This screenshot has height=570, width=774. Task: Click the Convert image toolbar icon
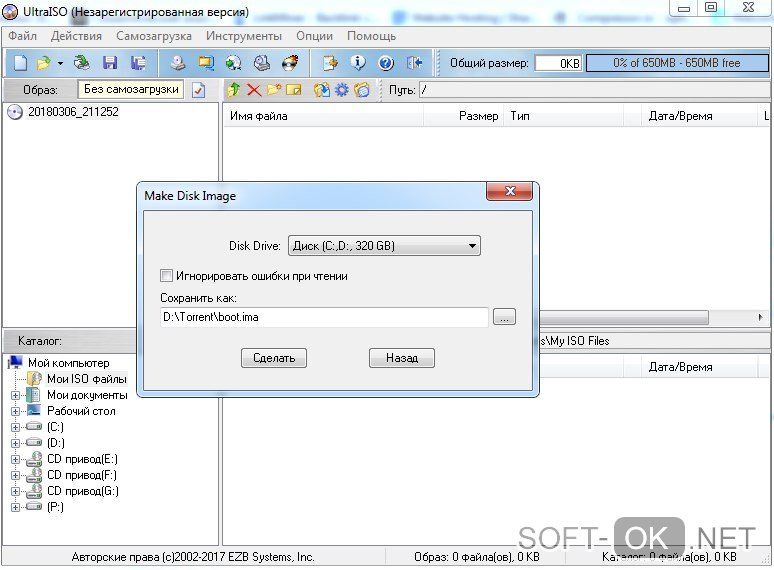233,63
